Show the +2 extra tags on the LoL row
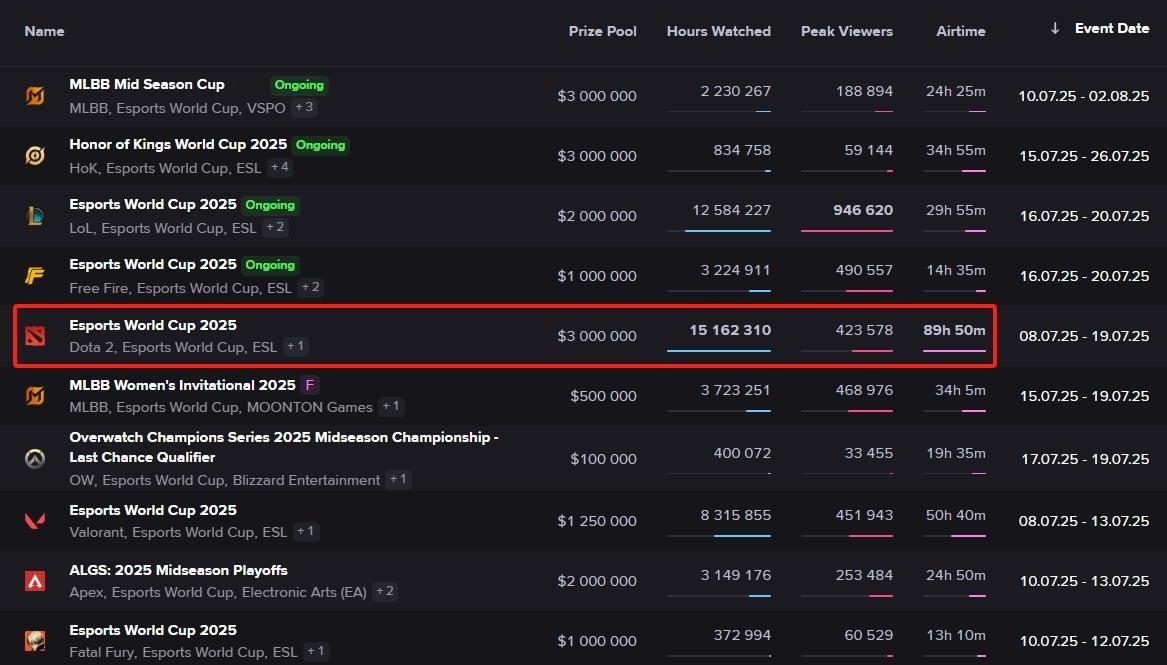Image resolution: width=1167 pixels, height=665 pixels. pyautogui.click(x=275, y=227)
